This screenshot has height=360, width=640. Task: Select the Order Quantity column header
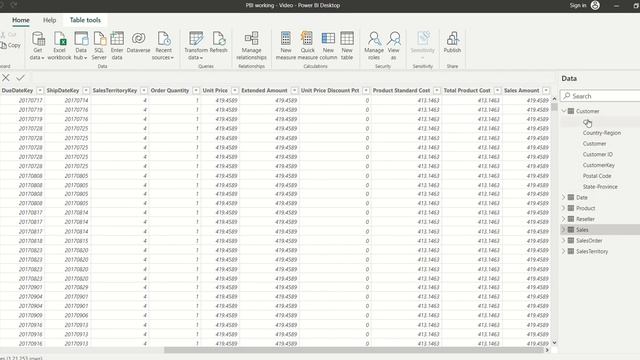coord(170,91)
